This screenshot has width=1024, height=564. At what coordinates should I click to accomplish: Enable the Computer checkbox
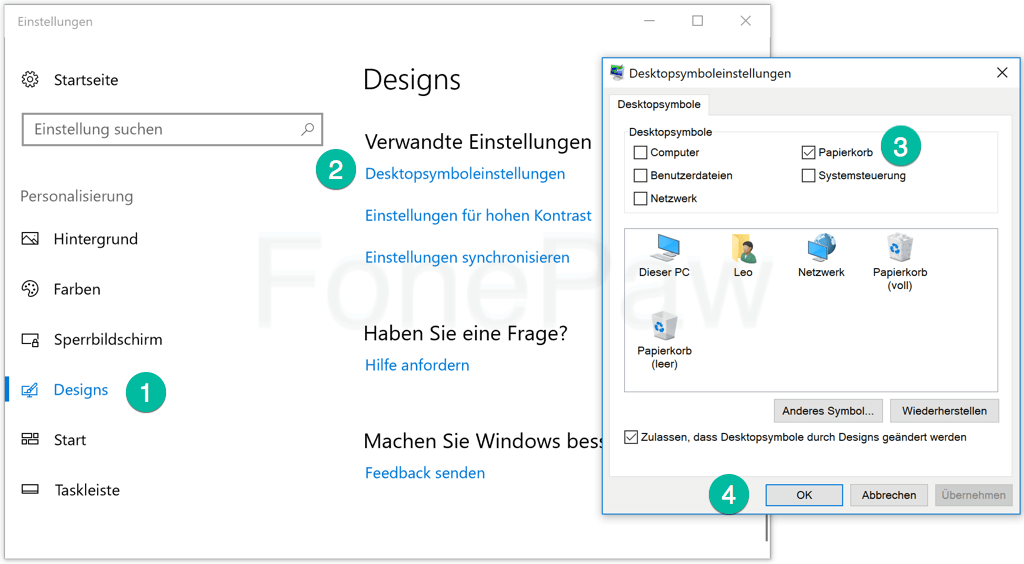[641, 153]
